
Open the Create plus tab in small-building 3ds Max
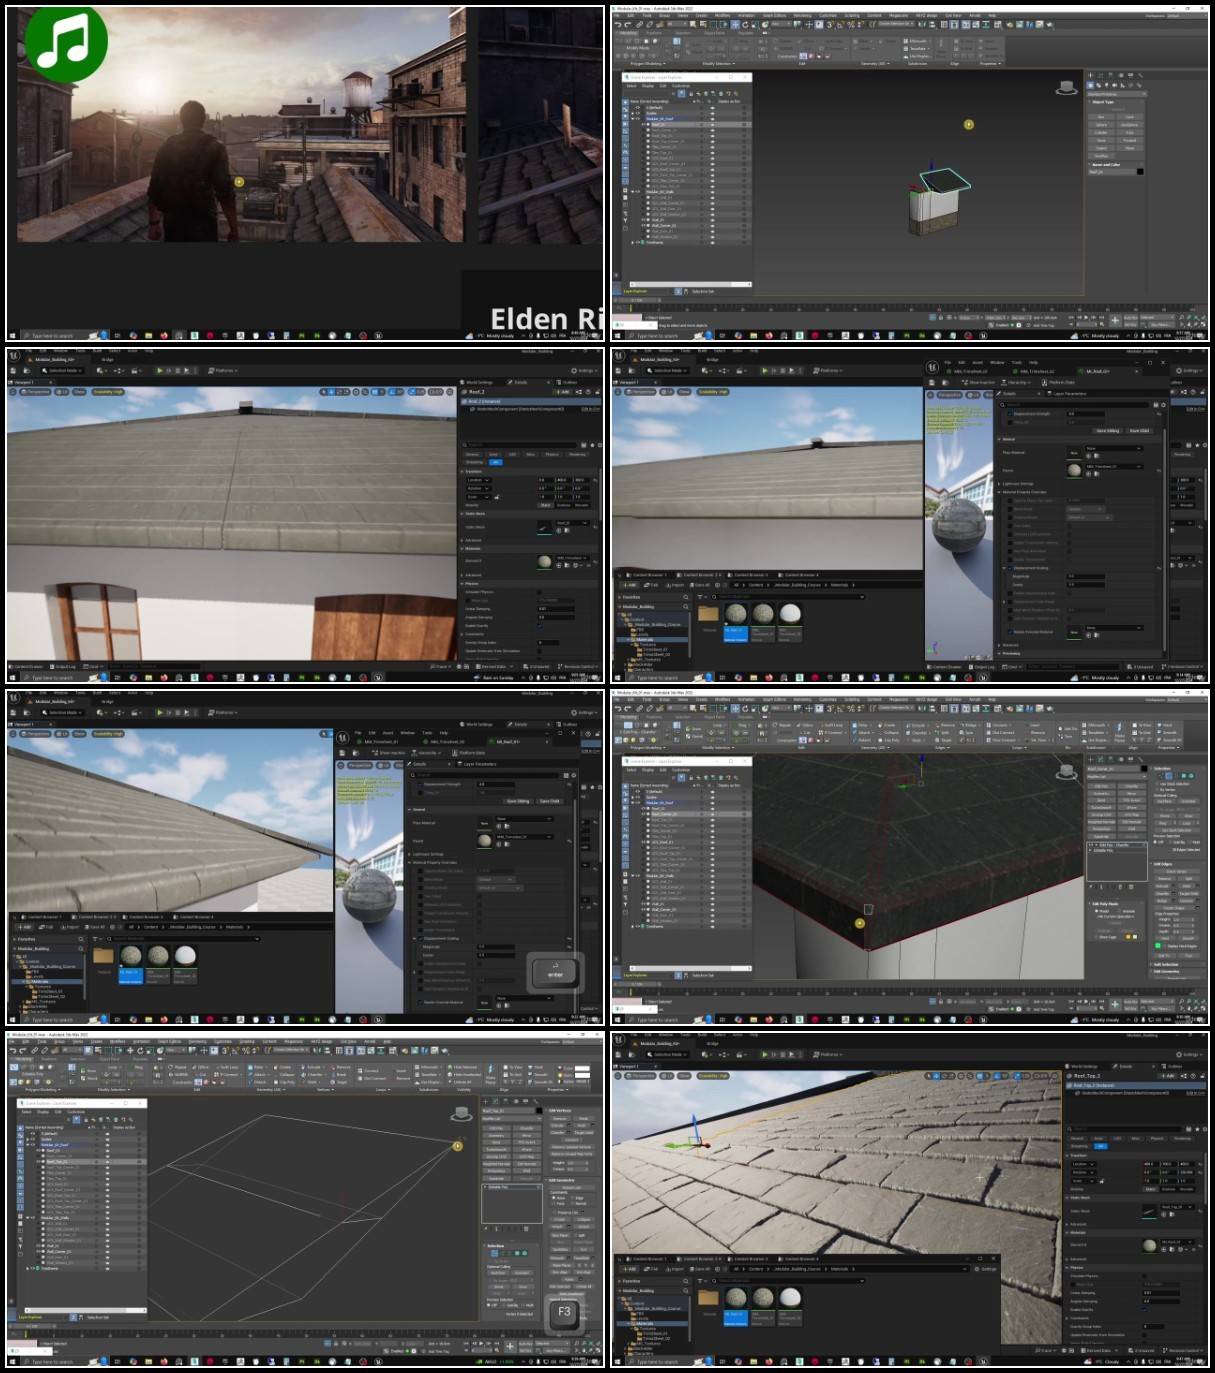pos(1091,75)
